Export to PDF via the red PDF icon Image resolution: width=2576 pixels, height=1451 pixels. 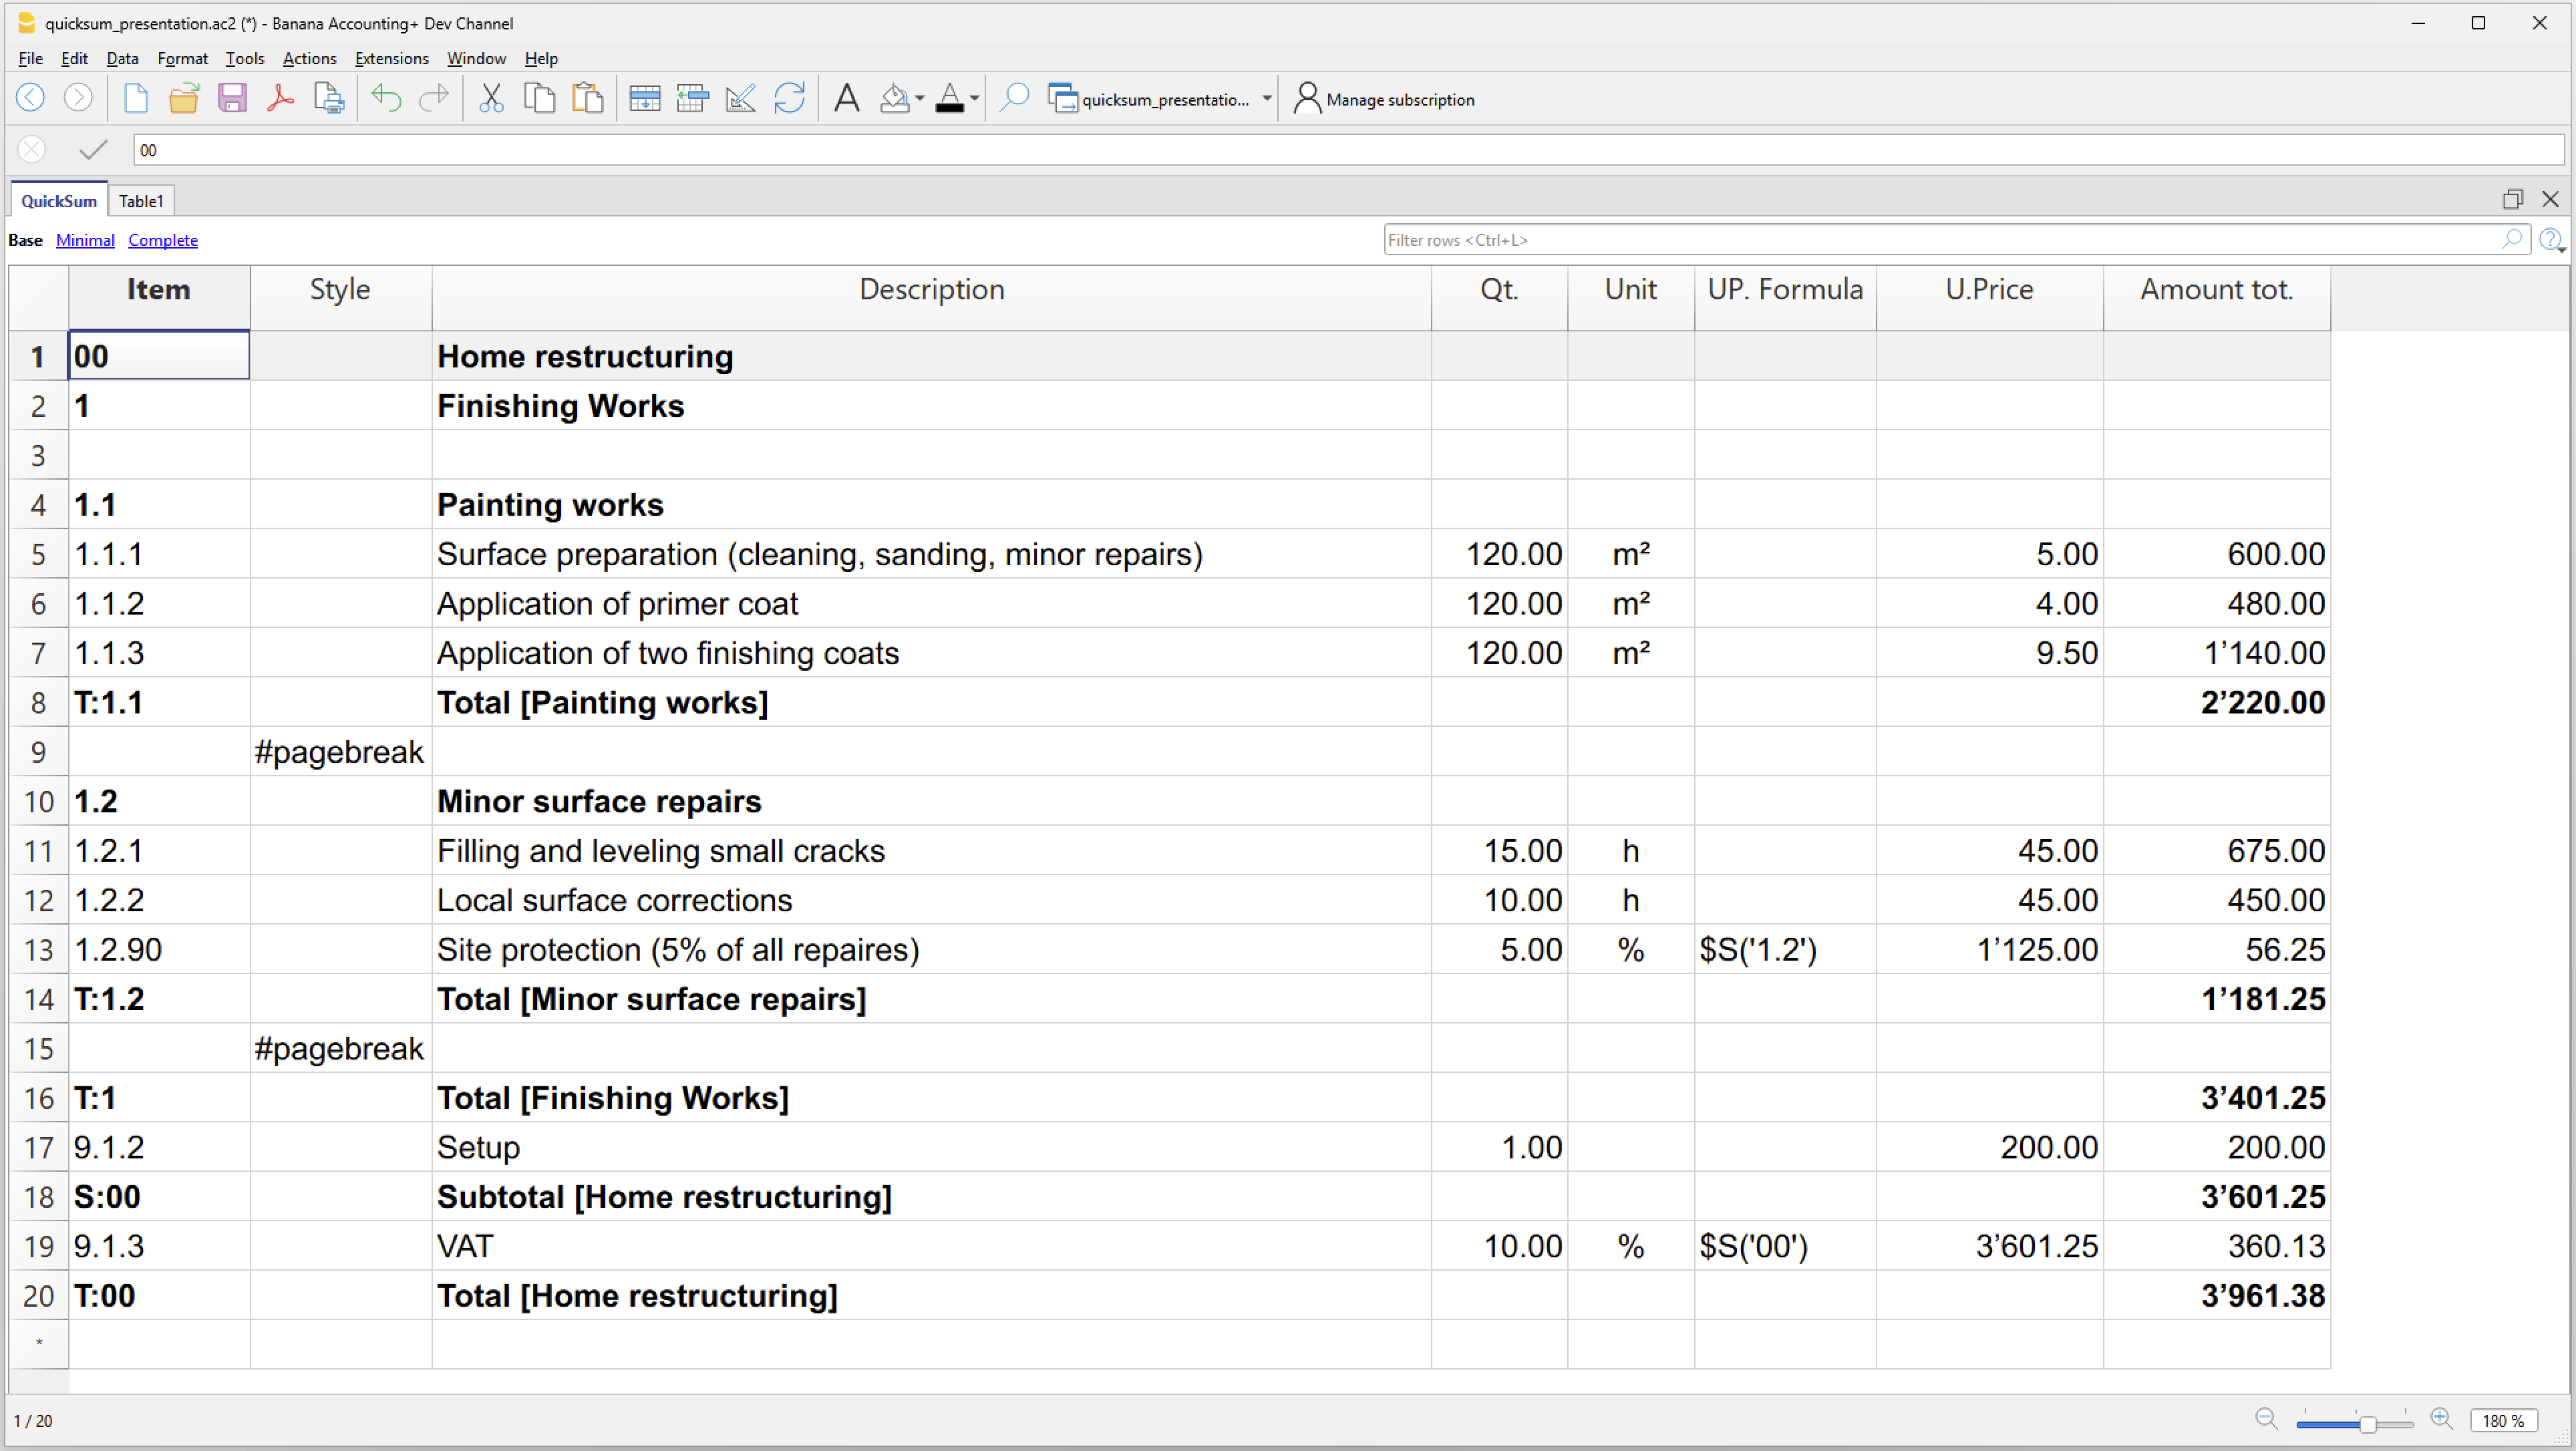280,98
